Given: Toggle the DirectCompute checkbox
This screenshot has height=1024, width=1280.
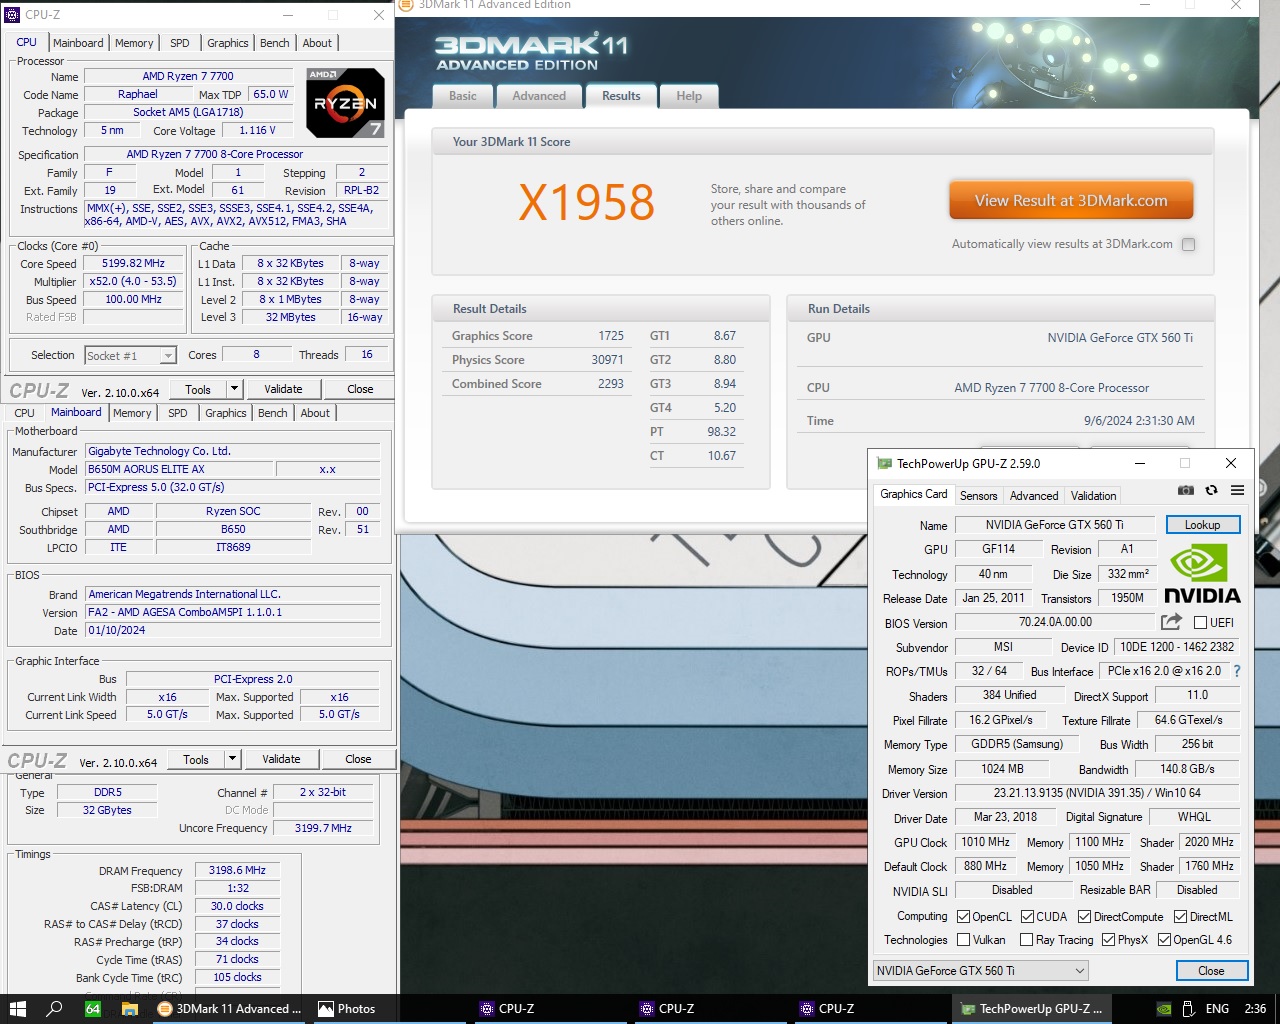Looking at the screenshot, I should click(1084, 916).
